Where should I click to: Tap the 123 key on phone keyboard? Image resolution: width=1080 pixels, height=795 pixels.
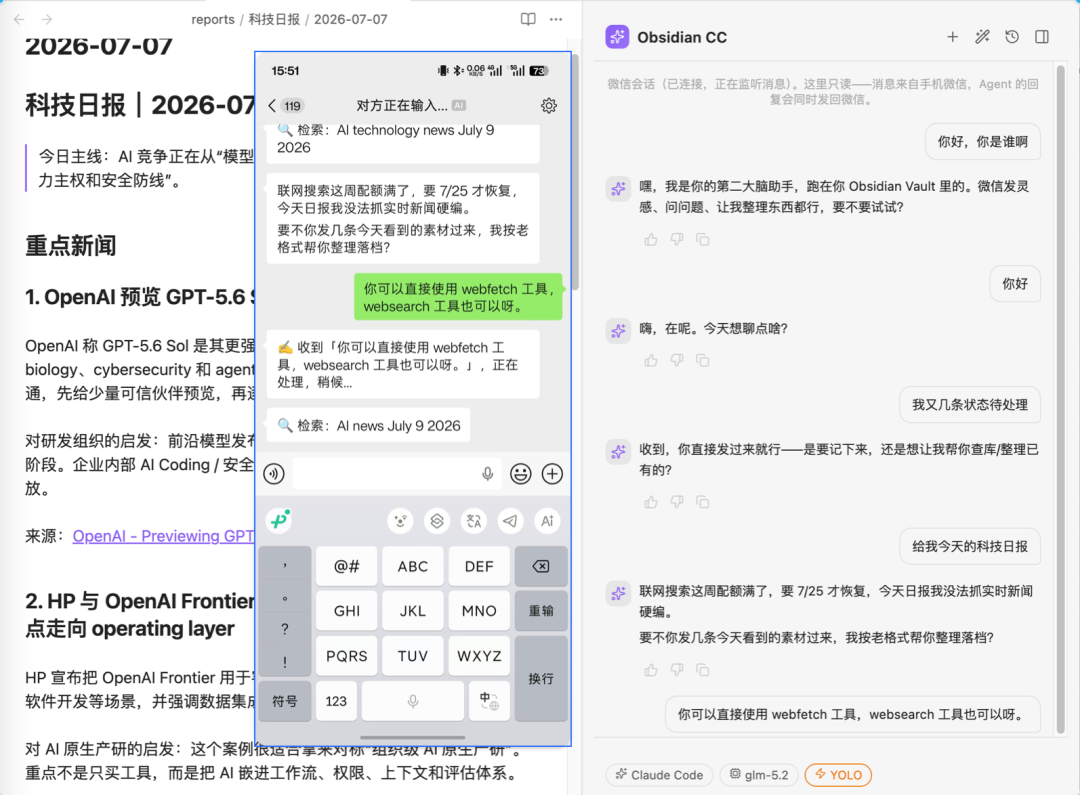pyautogui.click(x=336, y=701)
